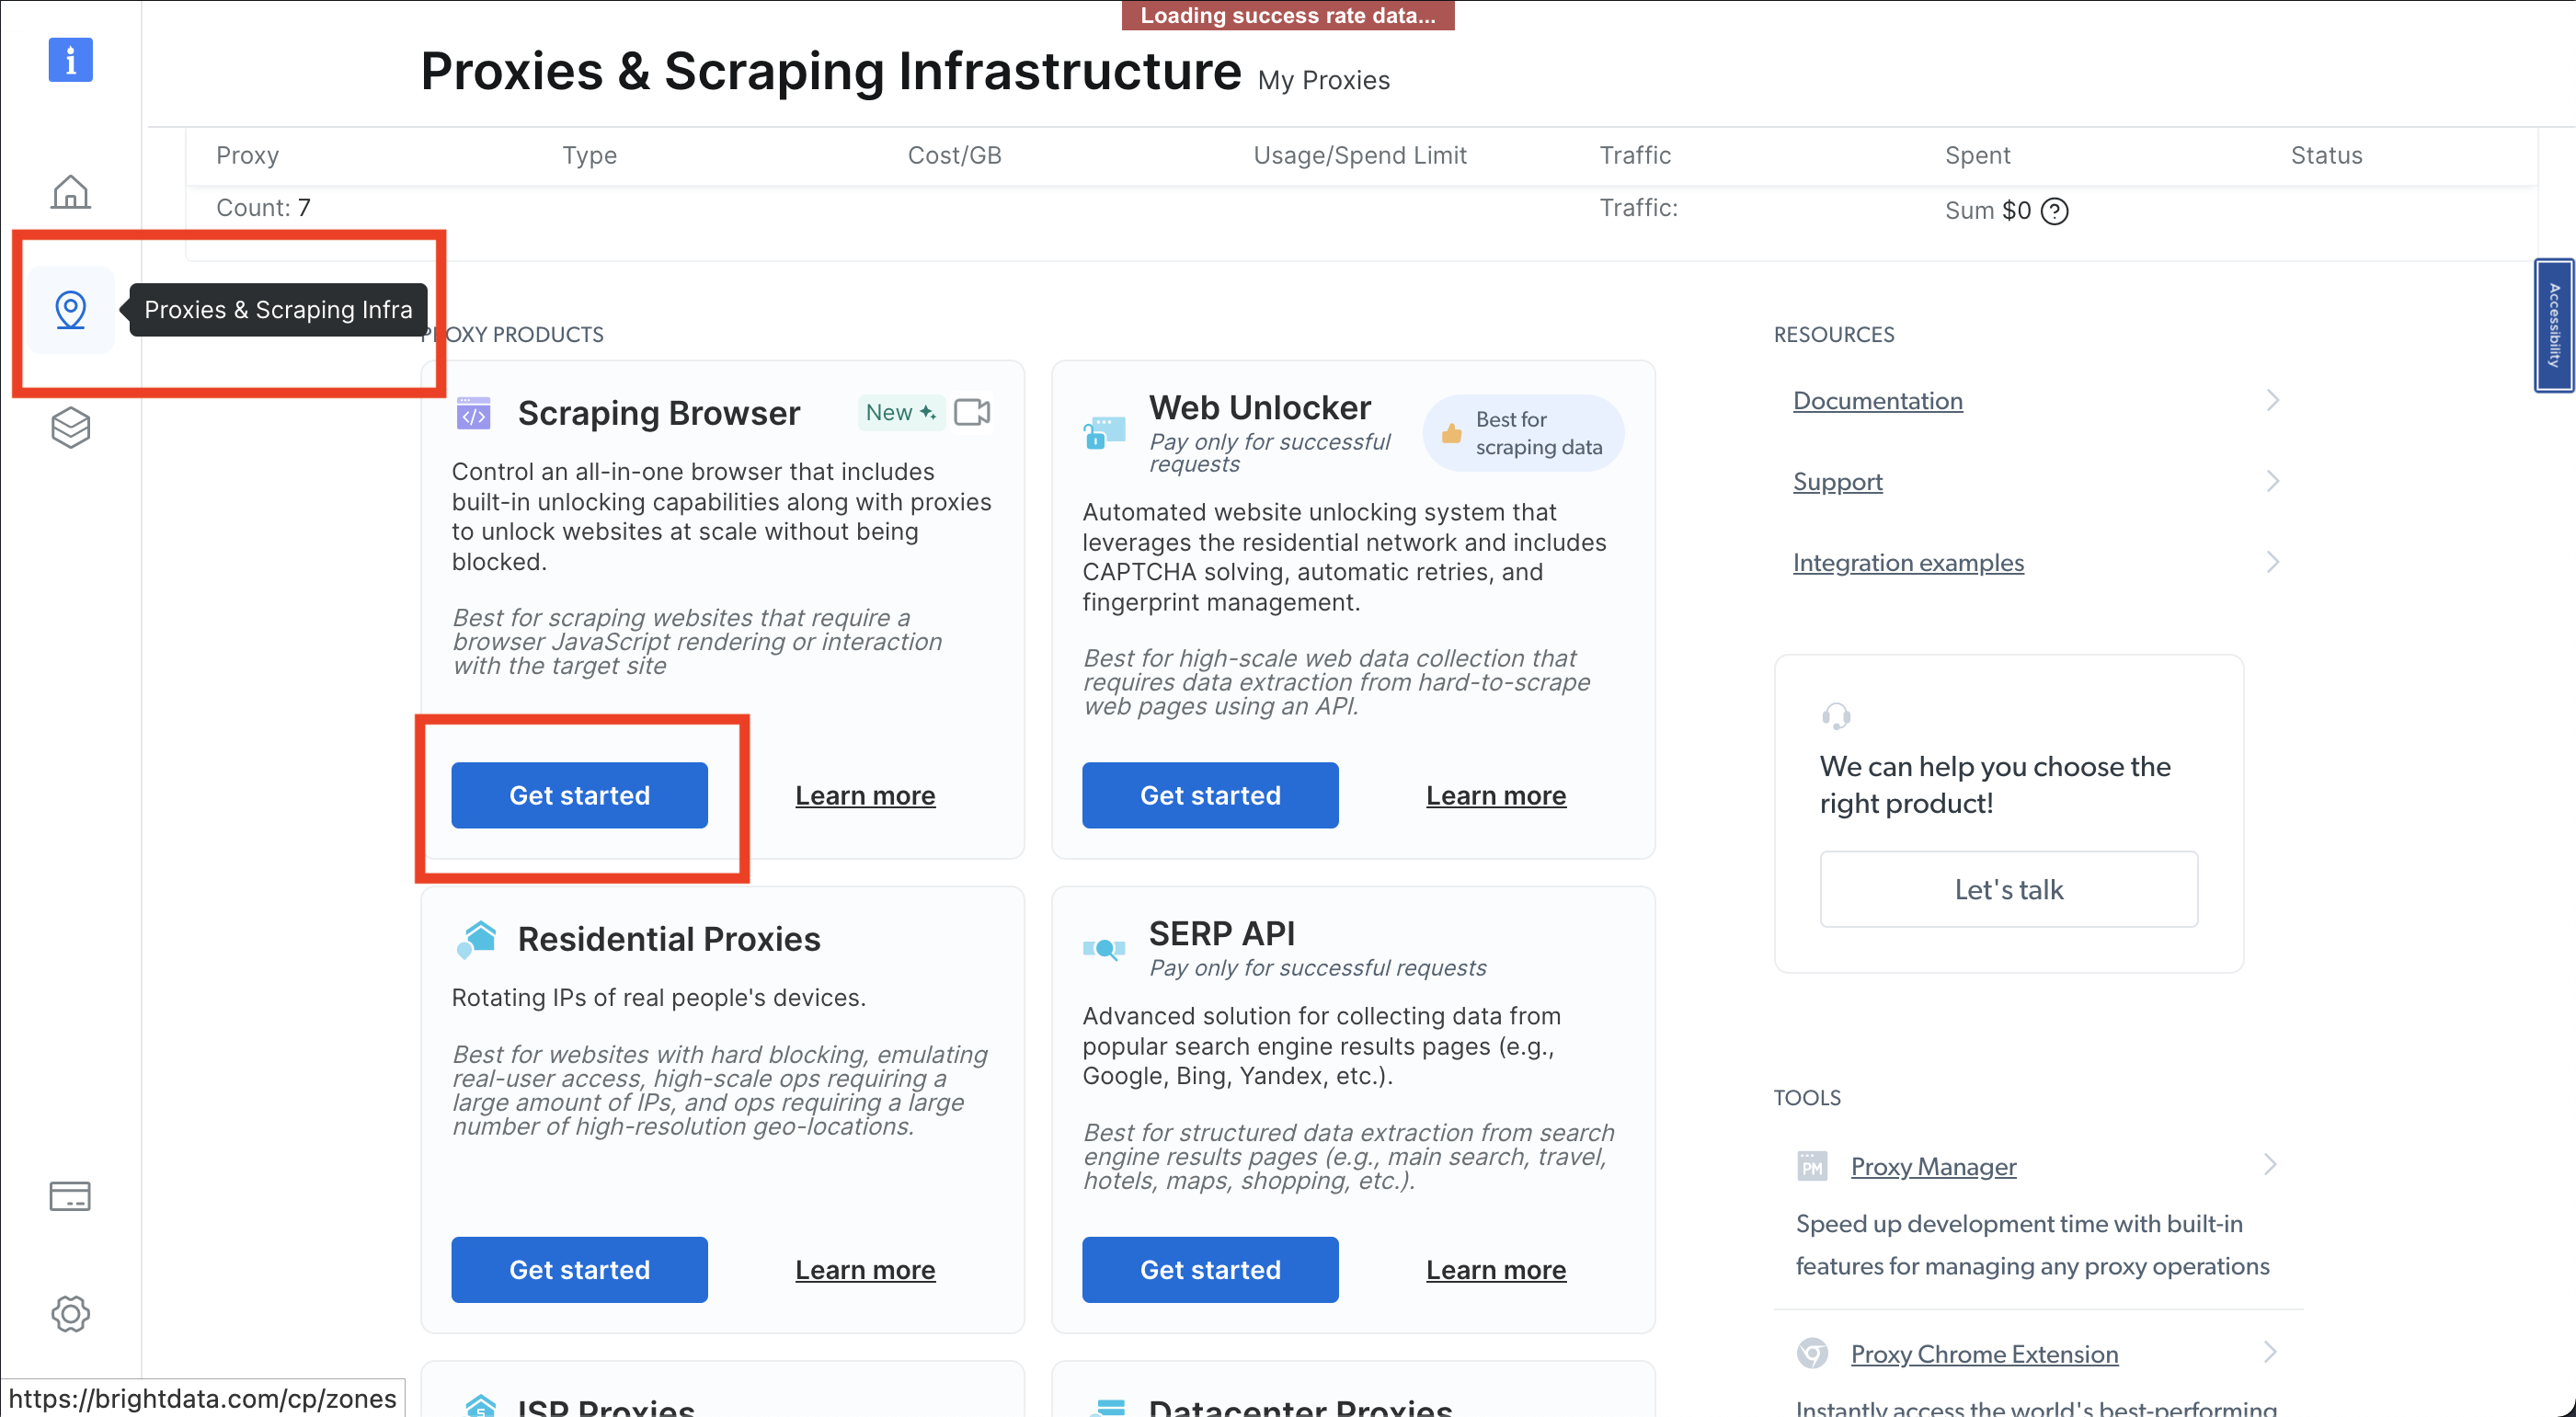Open the zones stack icon in the sidebar

click(x=70, y=428)
